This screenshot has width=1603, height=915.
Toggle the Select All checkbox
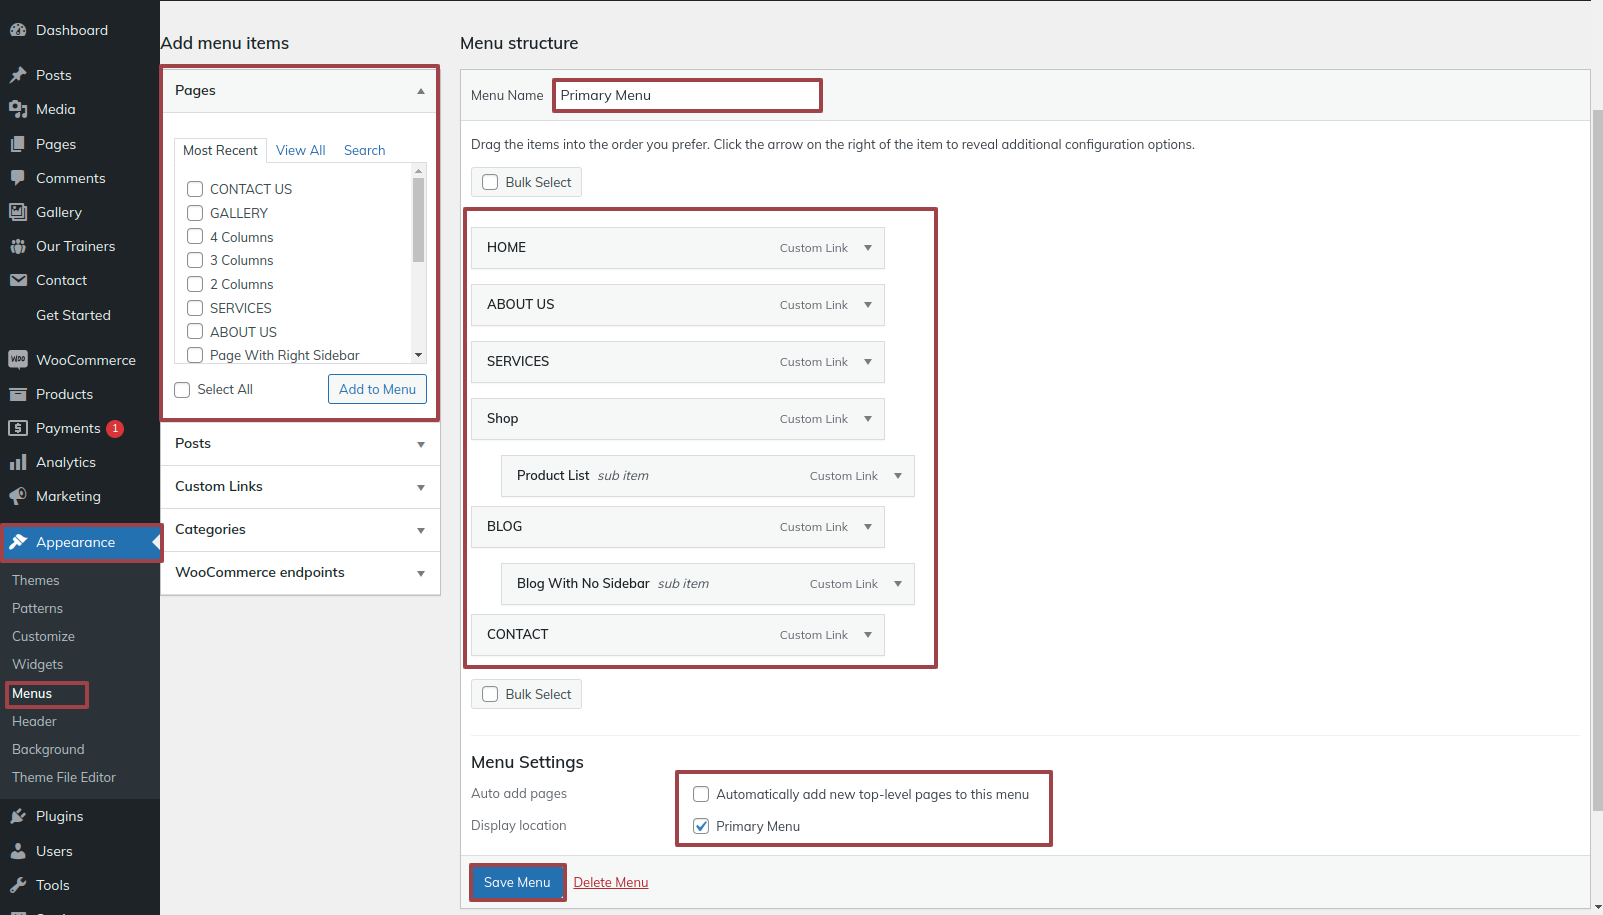(182, 390)
